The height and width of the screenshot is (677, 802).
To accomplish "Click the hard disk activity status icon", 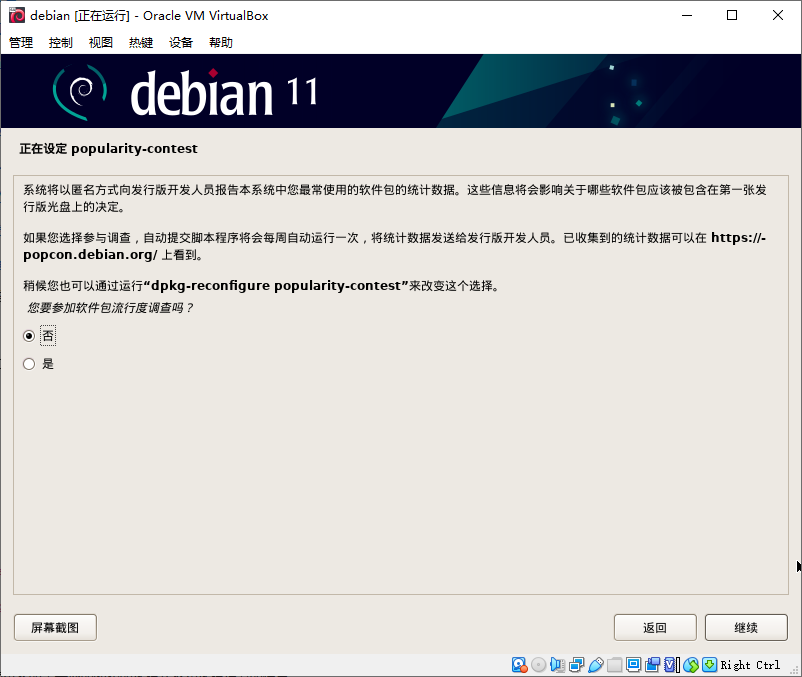I will click(x=519, y=665).
